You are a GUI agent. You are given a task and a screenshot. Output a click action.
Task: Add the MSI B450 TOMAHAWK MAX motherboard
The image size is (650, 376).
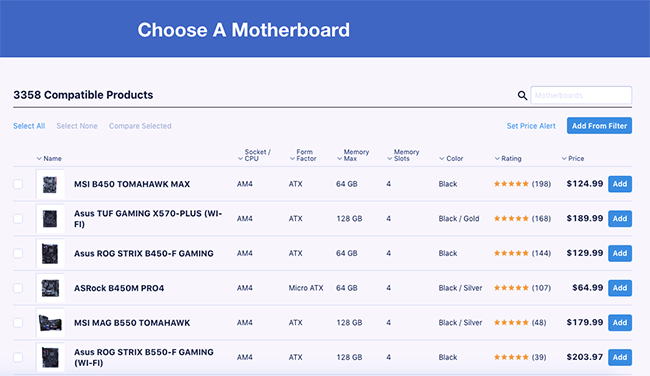(x=620, y=184)
